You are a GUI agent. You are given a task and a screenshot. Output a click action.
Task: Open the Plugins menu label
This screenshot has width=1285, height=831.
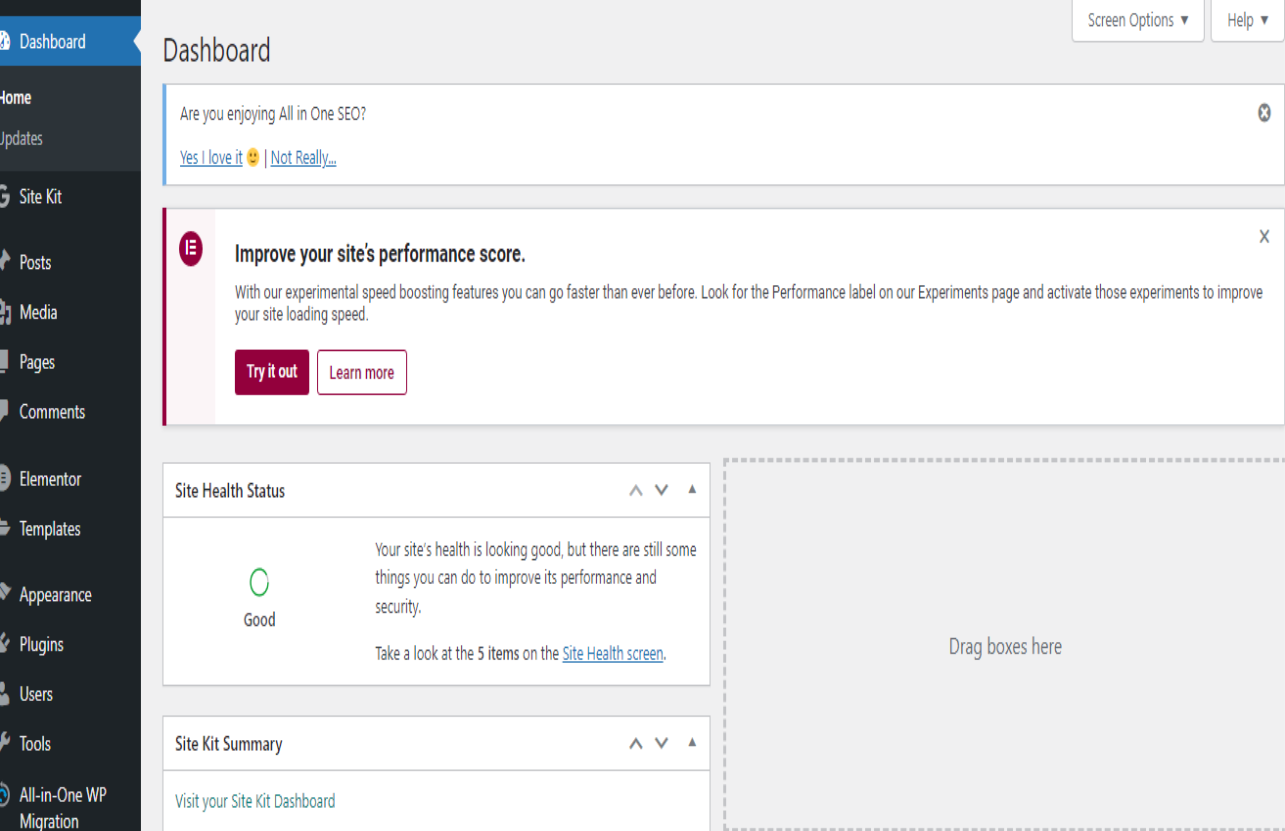[x=41, y=644]
